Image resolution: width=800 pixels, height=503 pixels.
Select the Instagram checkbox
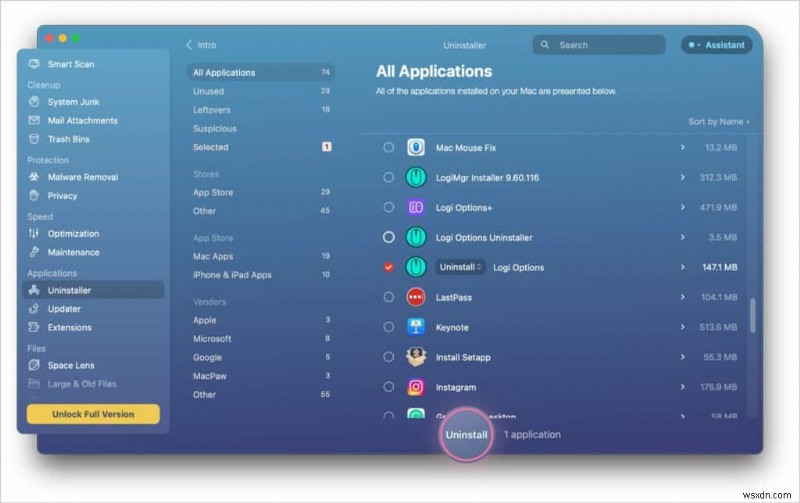(x=389, y=387)
